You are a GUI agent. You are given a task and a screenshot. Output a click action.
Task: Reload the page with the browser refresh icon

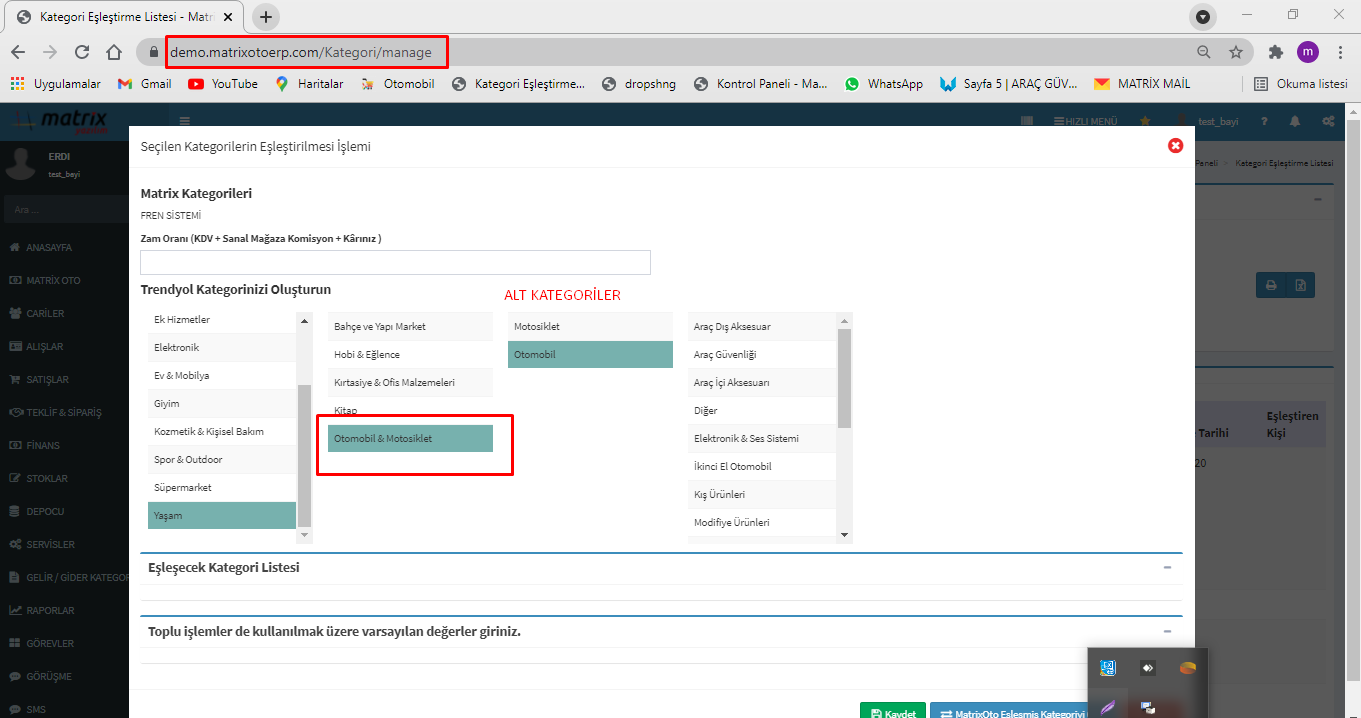pos(82,52)
